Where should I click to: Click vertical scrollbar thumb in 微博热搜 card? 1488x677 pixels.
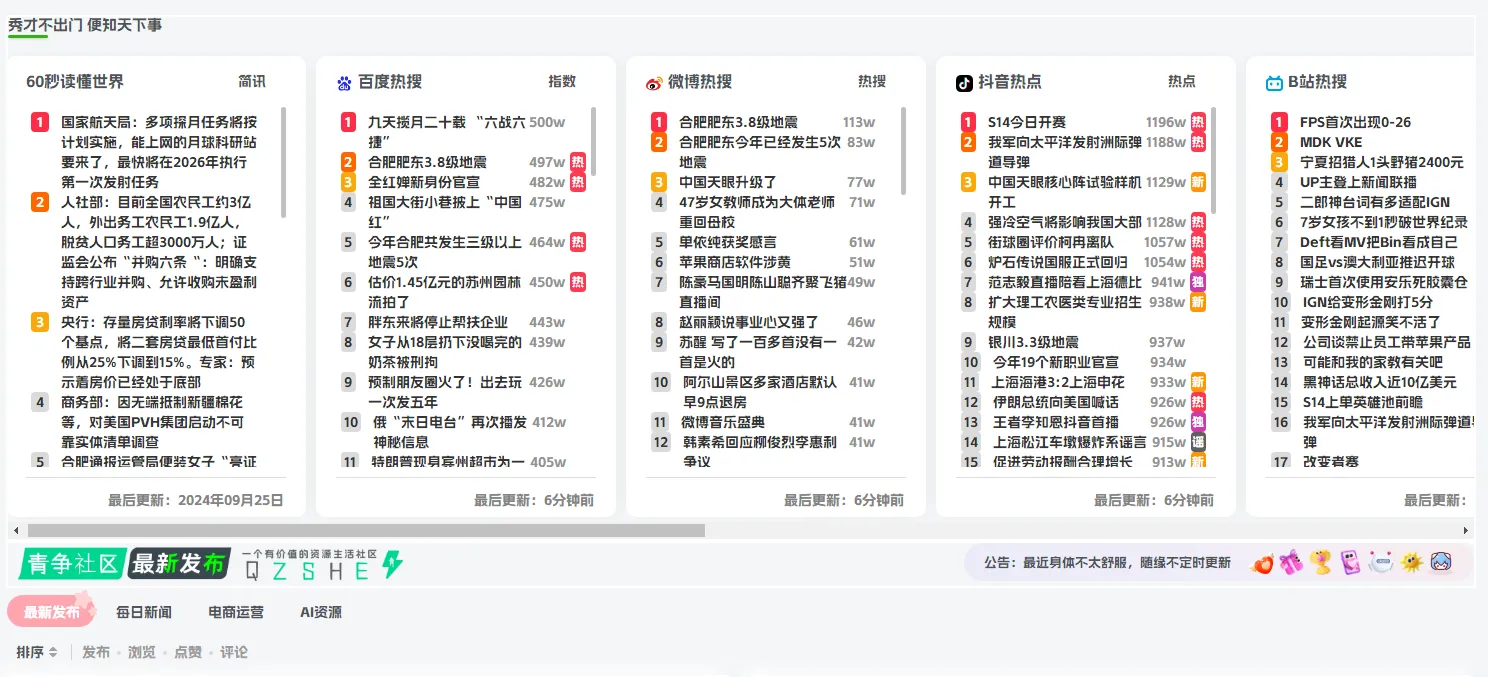pos(904,150)
